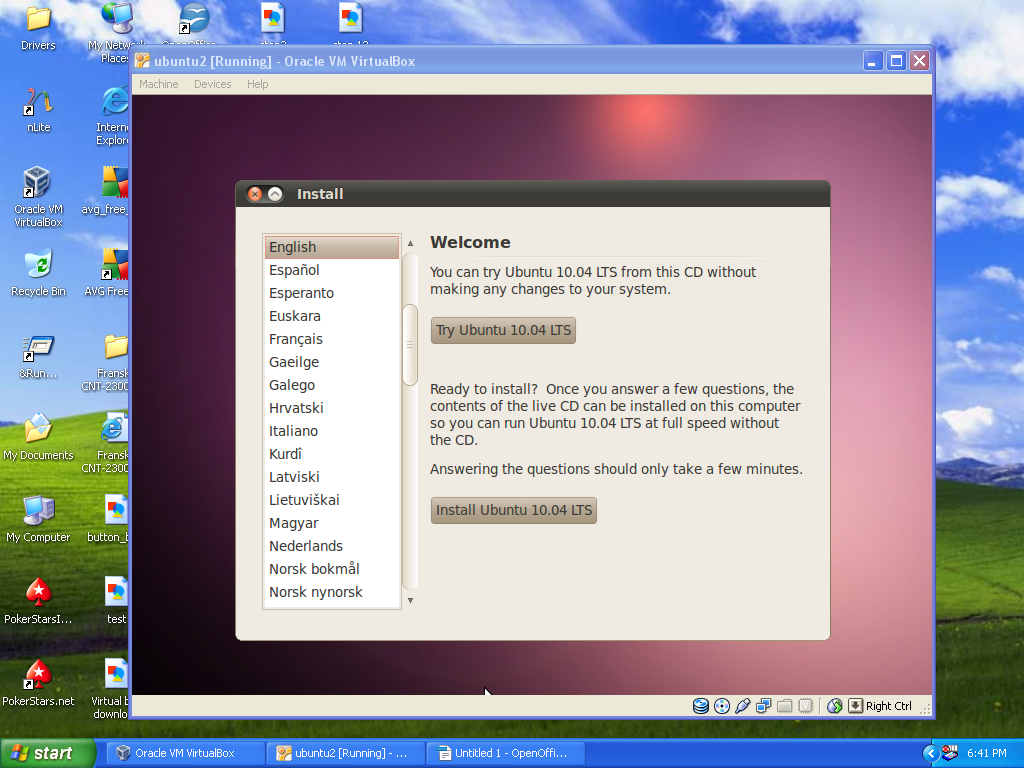Select Latviski in the language list
Viewport: 1024px width, 768px height.
point(332,477)
